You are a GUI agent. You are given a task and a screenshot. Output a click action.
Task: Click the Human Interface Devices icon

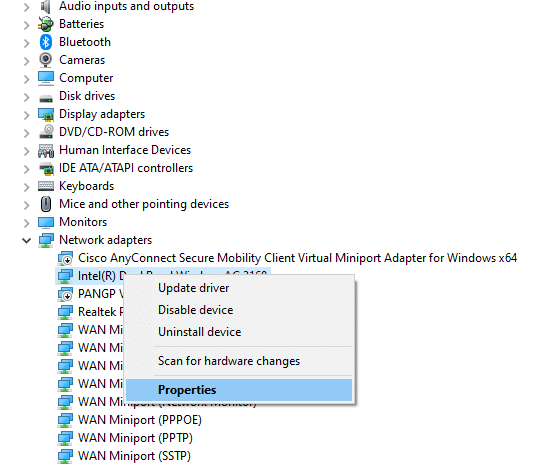click(46, 150)
